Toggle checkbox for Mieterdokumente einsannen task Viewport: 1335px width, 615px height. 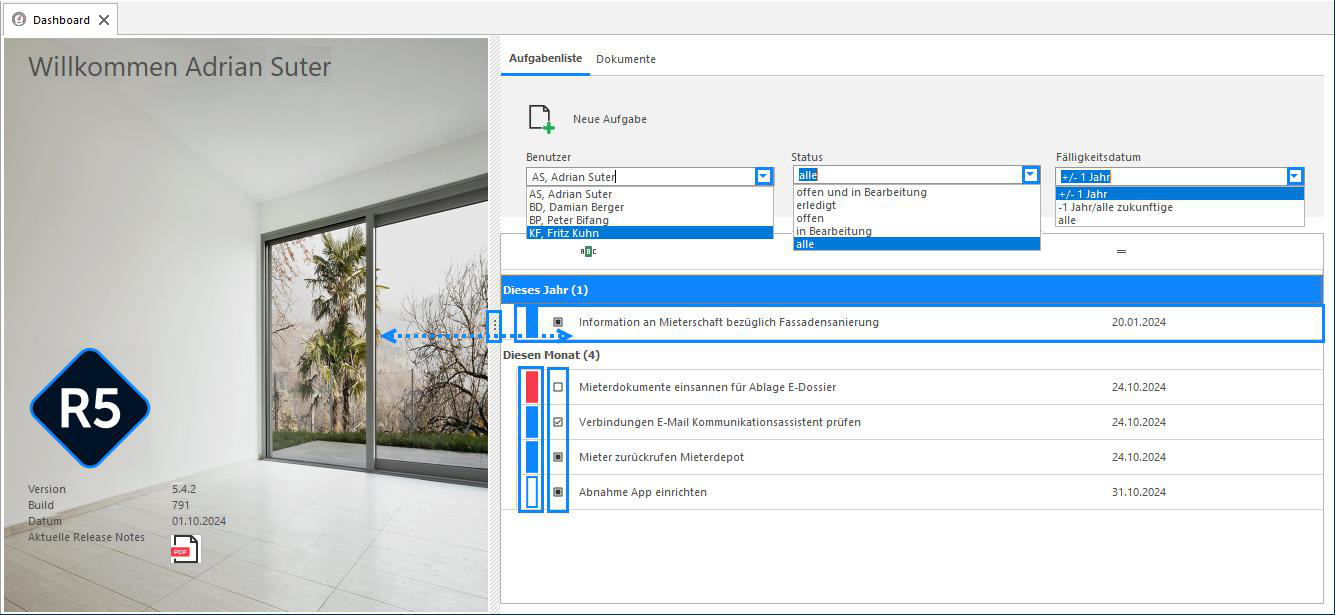[x=558, y=387]
